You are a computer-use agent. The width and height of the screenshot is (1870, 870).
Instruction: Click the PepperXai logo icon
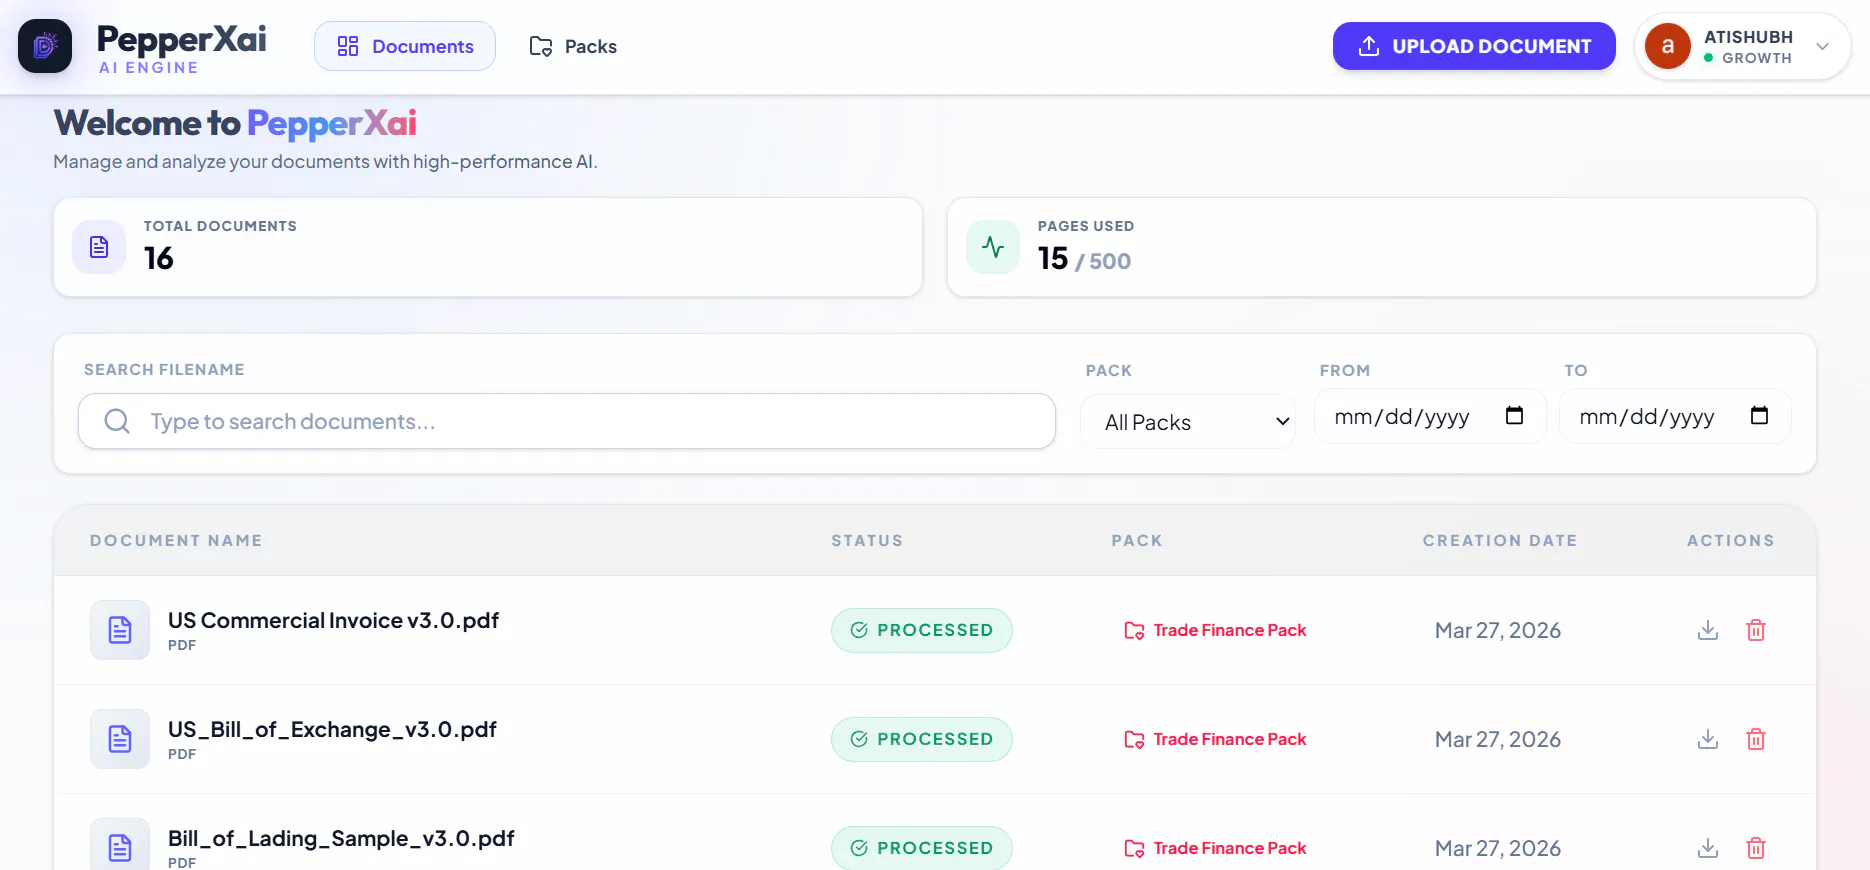(45, 46)
